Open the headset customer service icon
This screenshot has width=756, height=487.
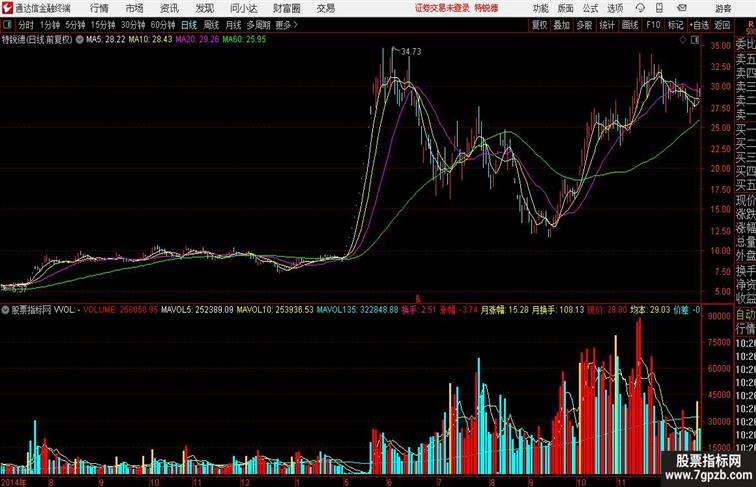(640, 8)
